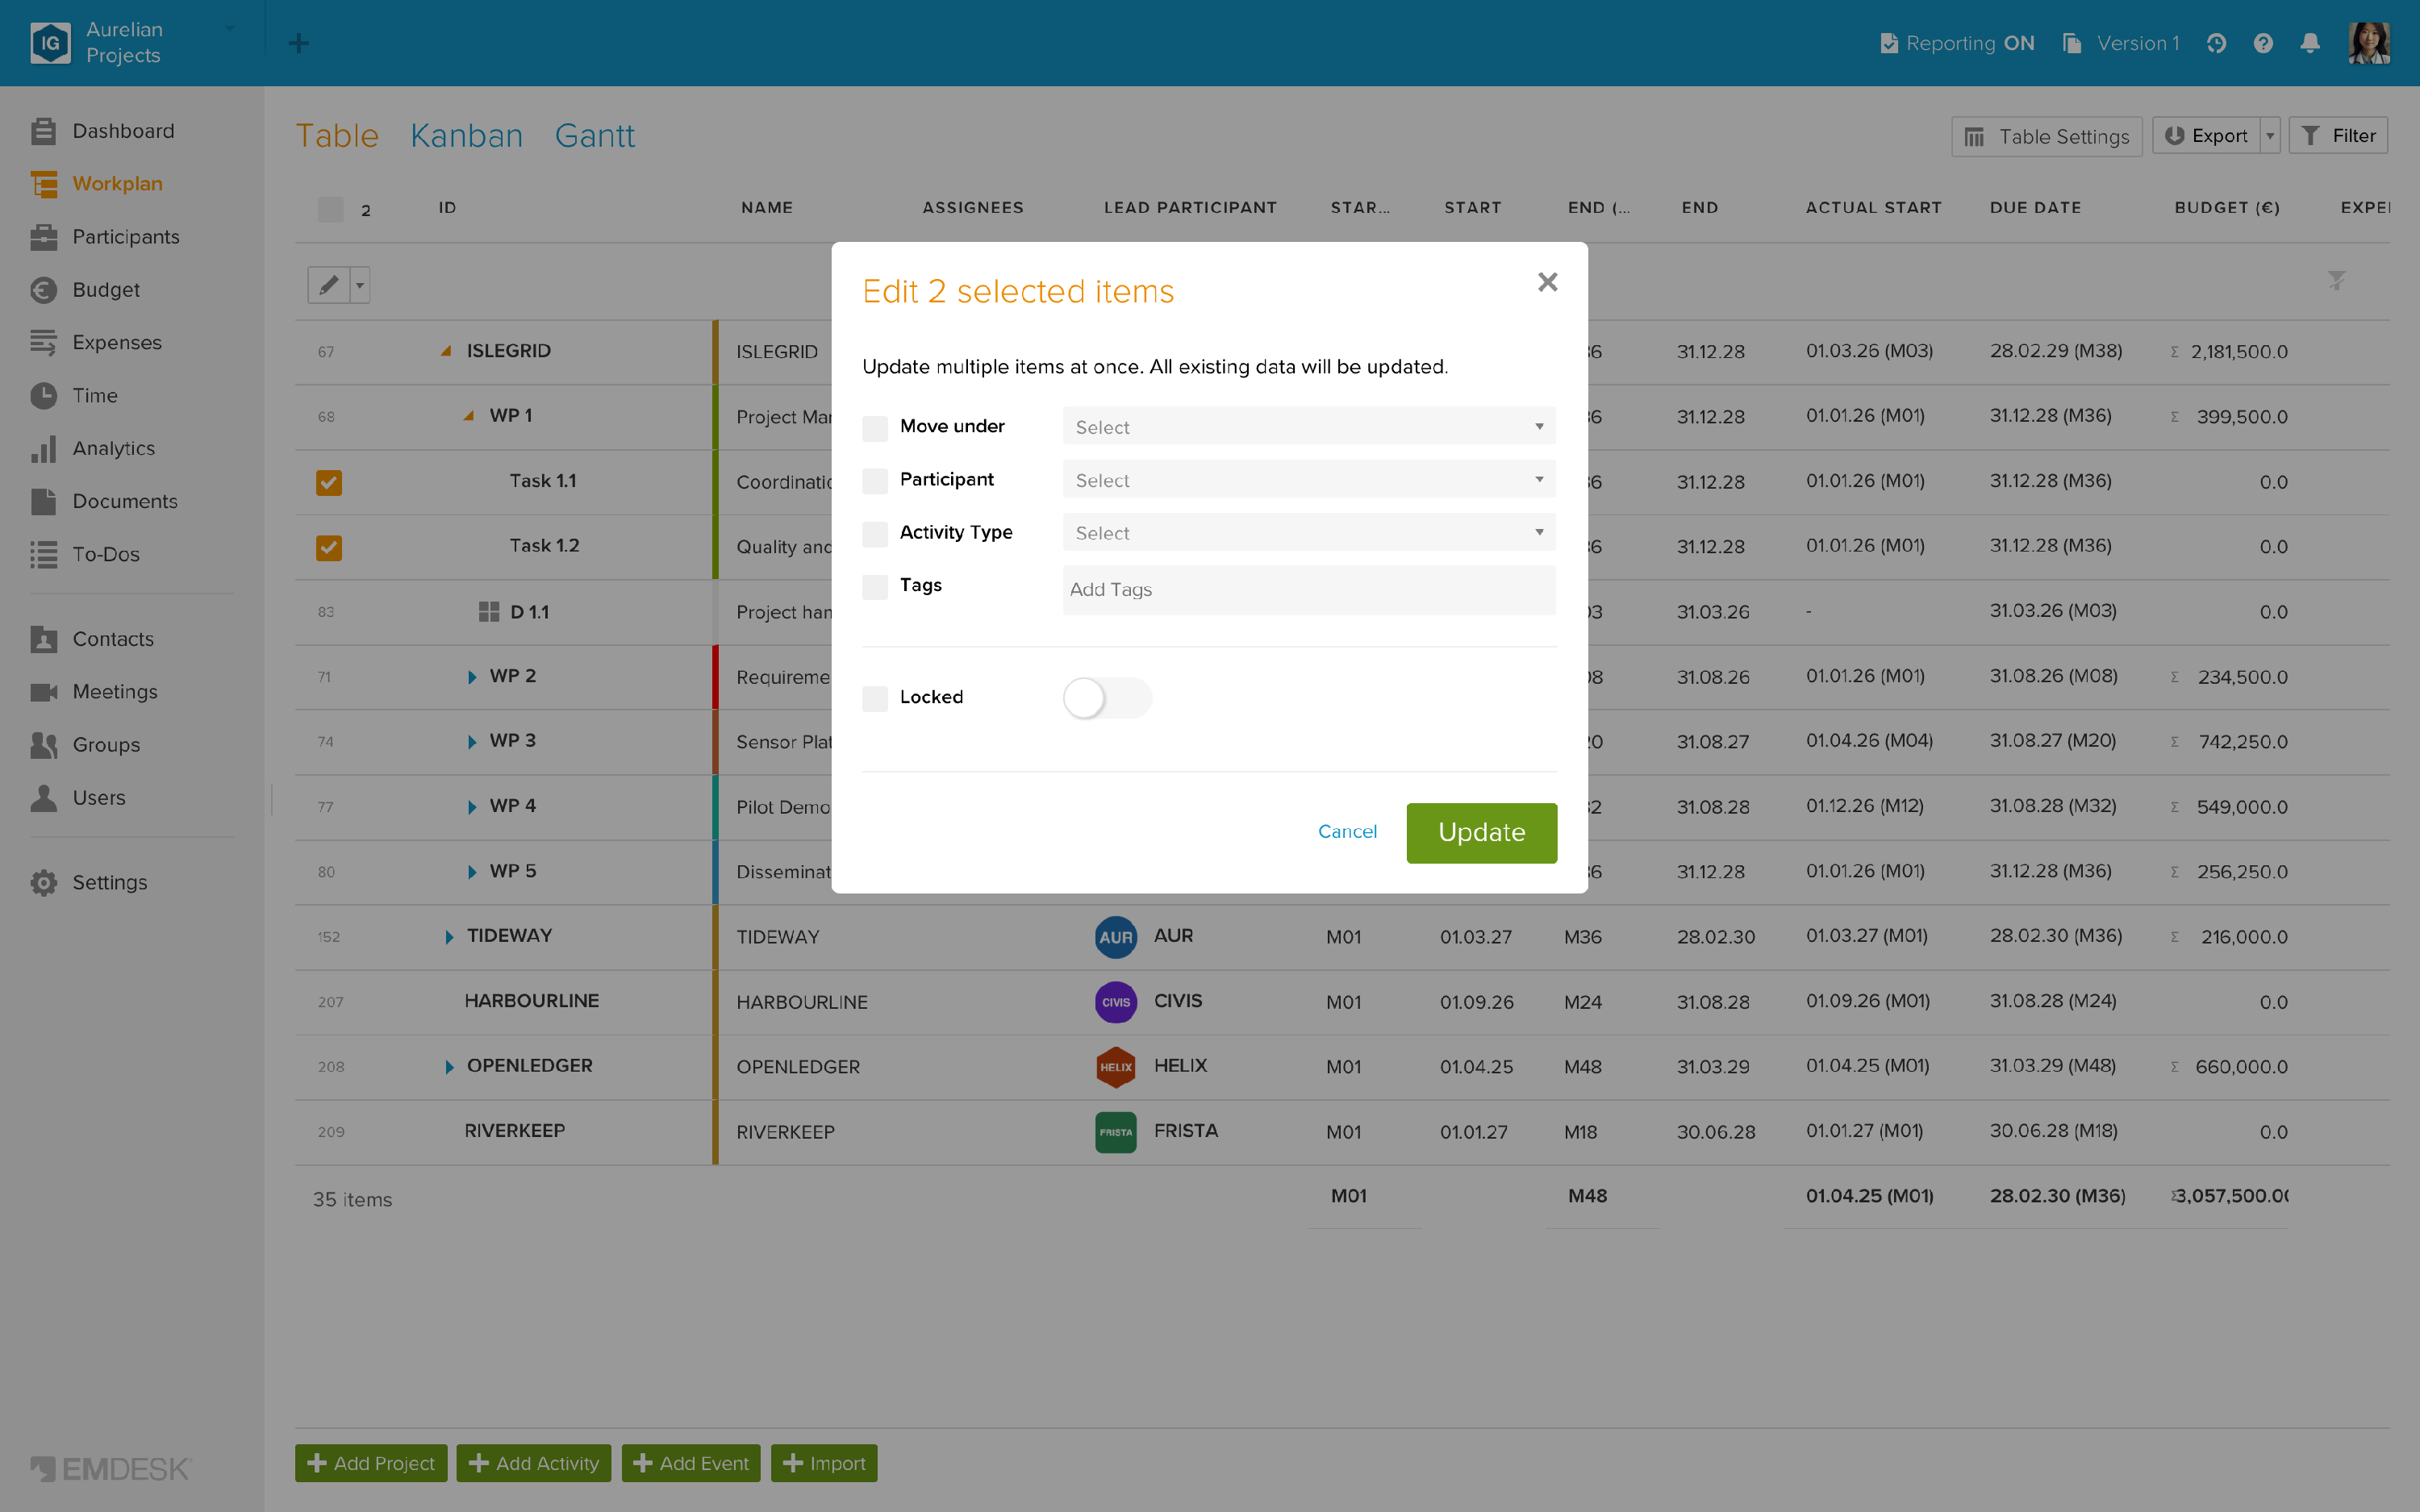Screen dimensions: 2420x1512
Task: Click the Add Tags input field
Action: point(1309,590)
